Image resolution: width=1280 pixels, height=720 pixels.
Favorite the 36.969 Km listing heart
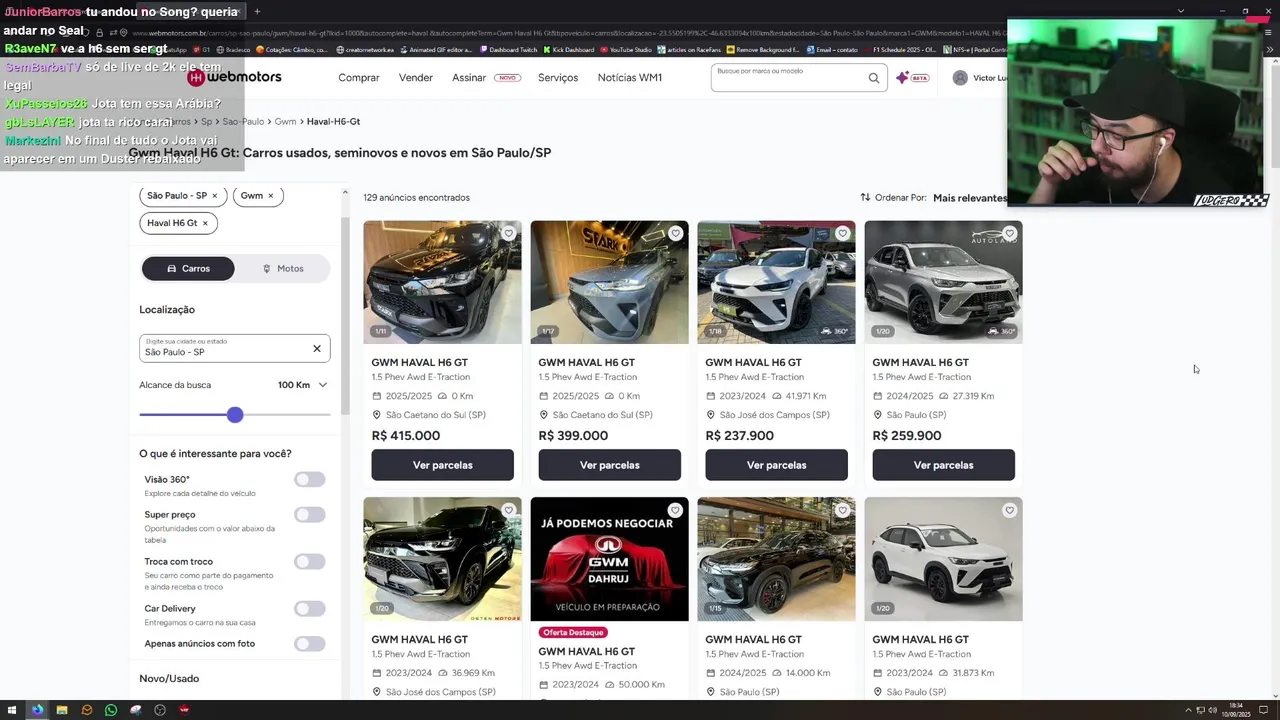508,511
